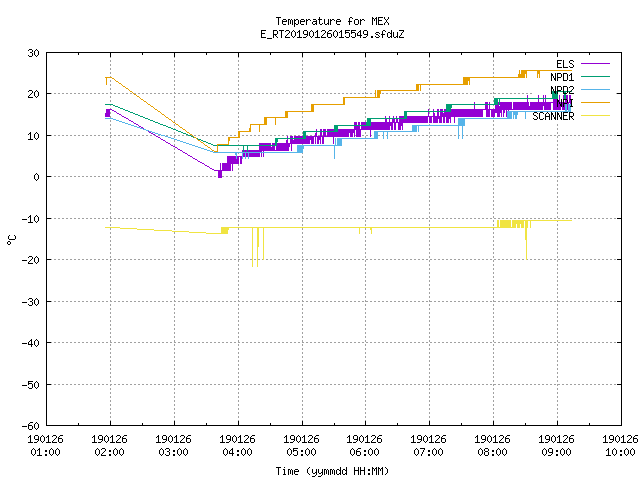Click the y-axis tick label -40

click(x=31, y=343)
